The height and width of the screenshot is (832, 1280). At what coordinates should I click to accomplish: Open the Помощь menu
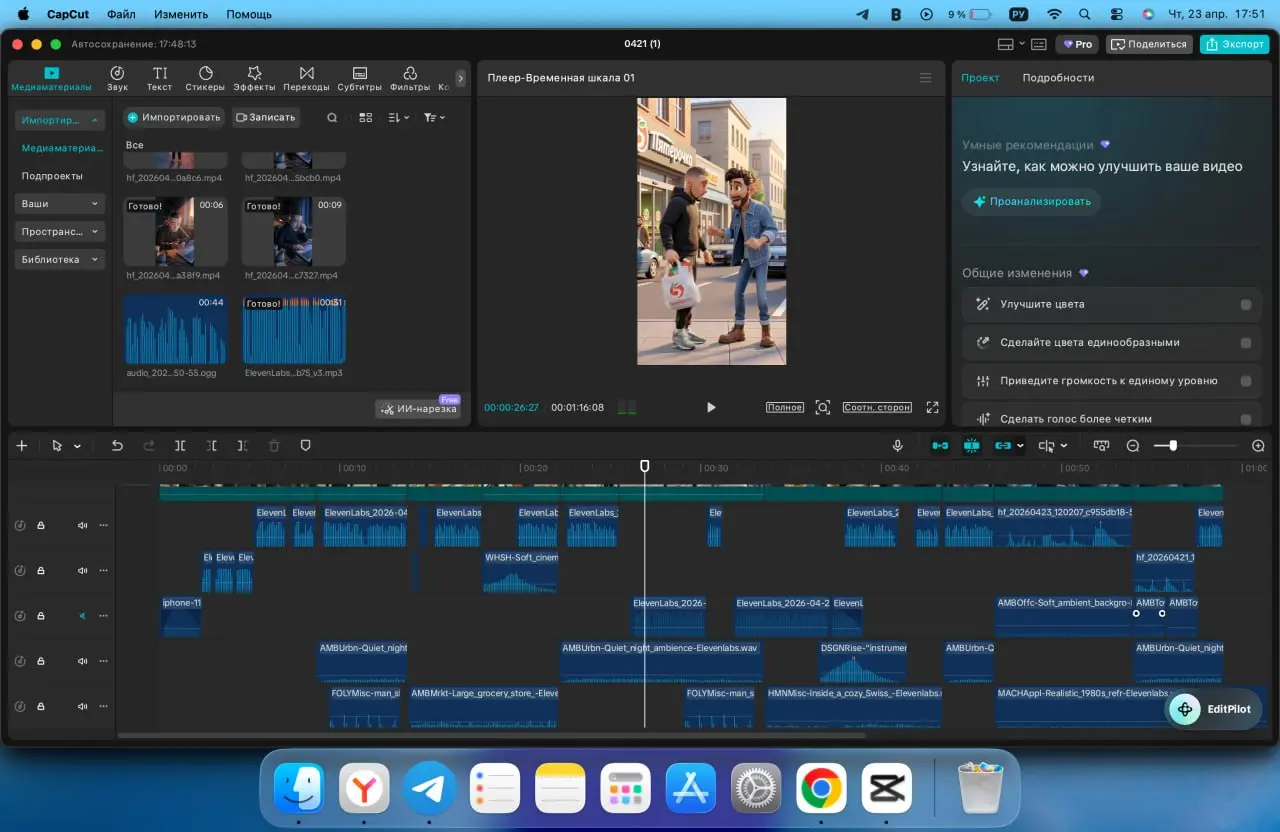(x=249, y=15)
